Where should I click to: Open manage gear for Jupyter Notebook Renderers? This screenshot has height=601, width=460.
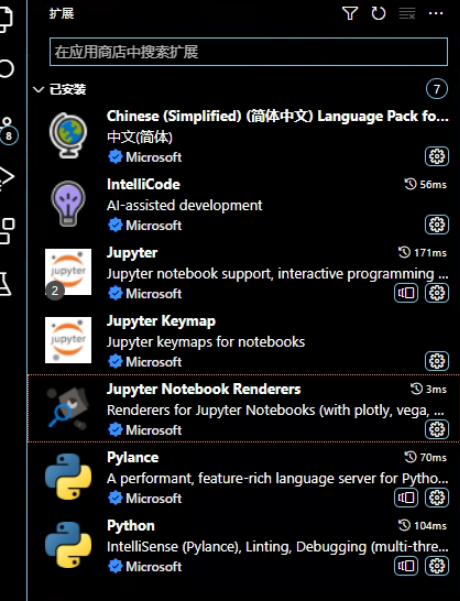click(x=437, y=429)
